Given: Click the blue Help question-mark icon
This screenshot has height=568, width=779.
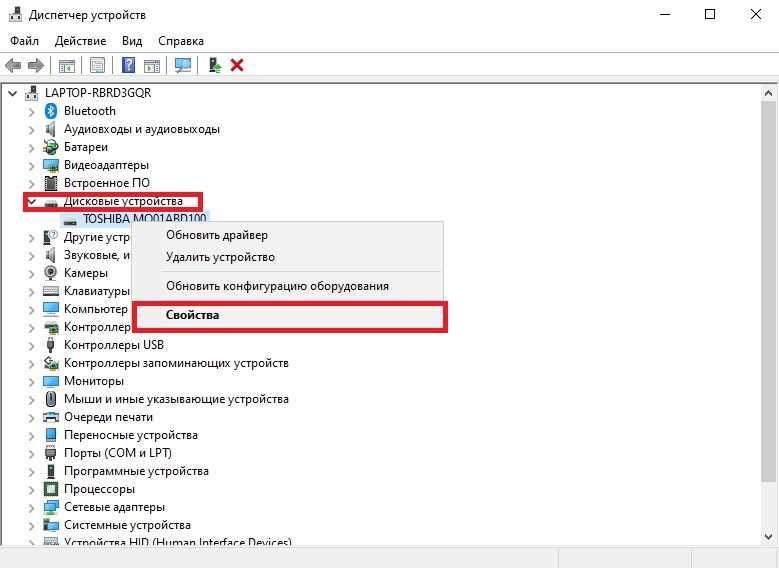Looking at the screenshot, I should [128, 65].
